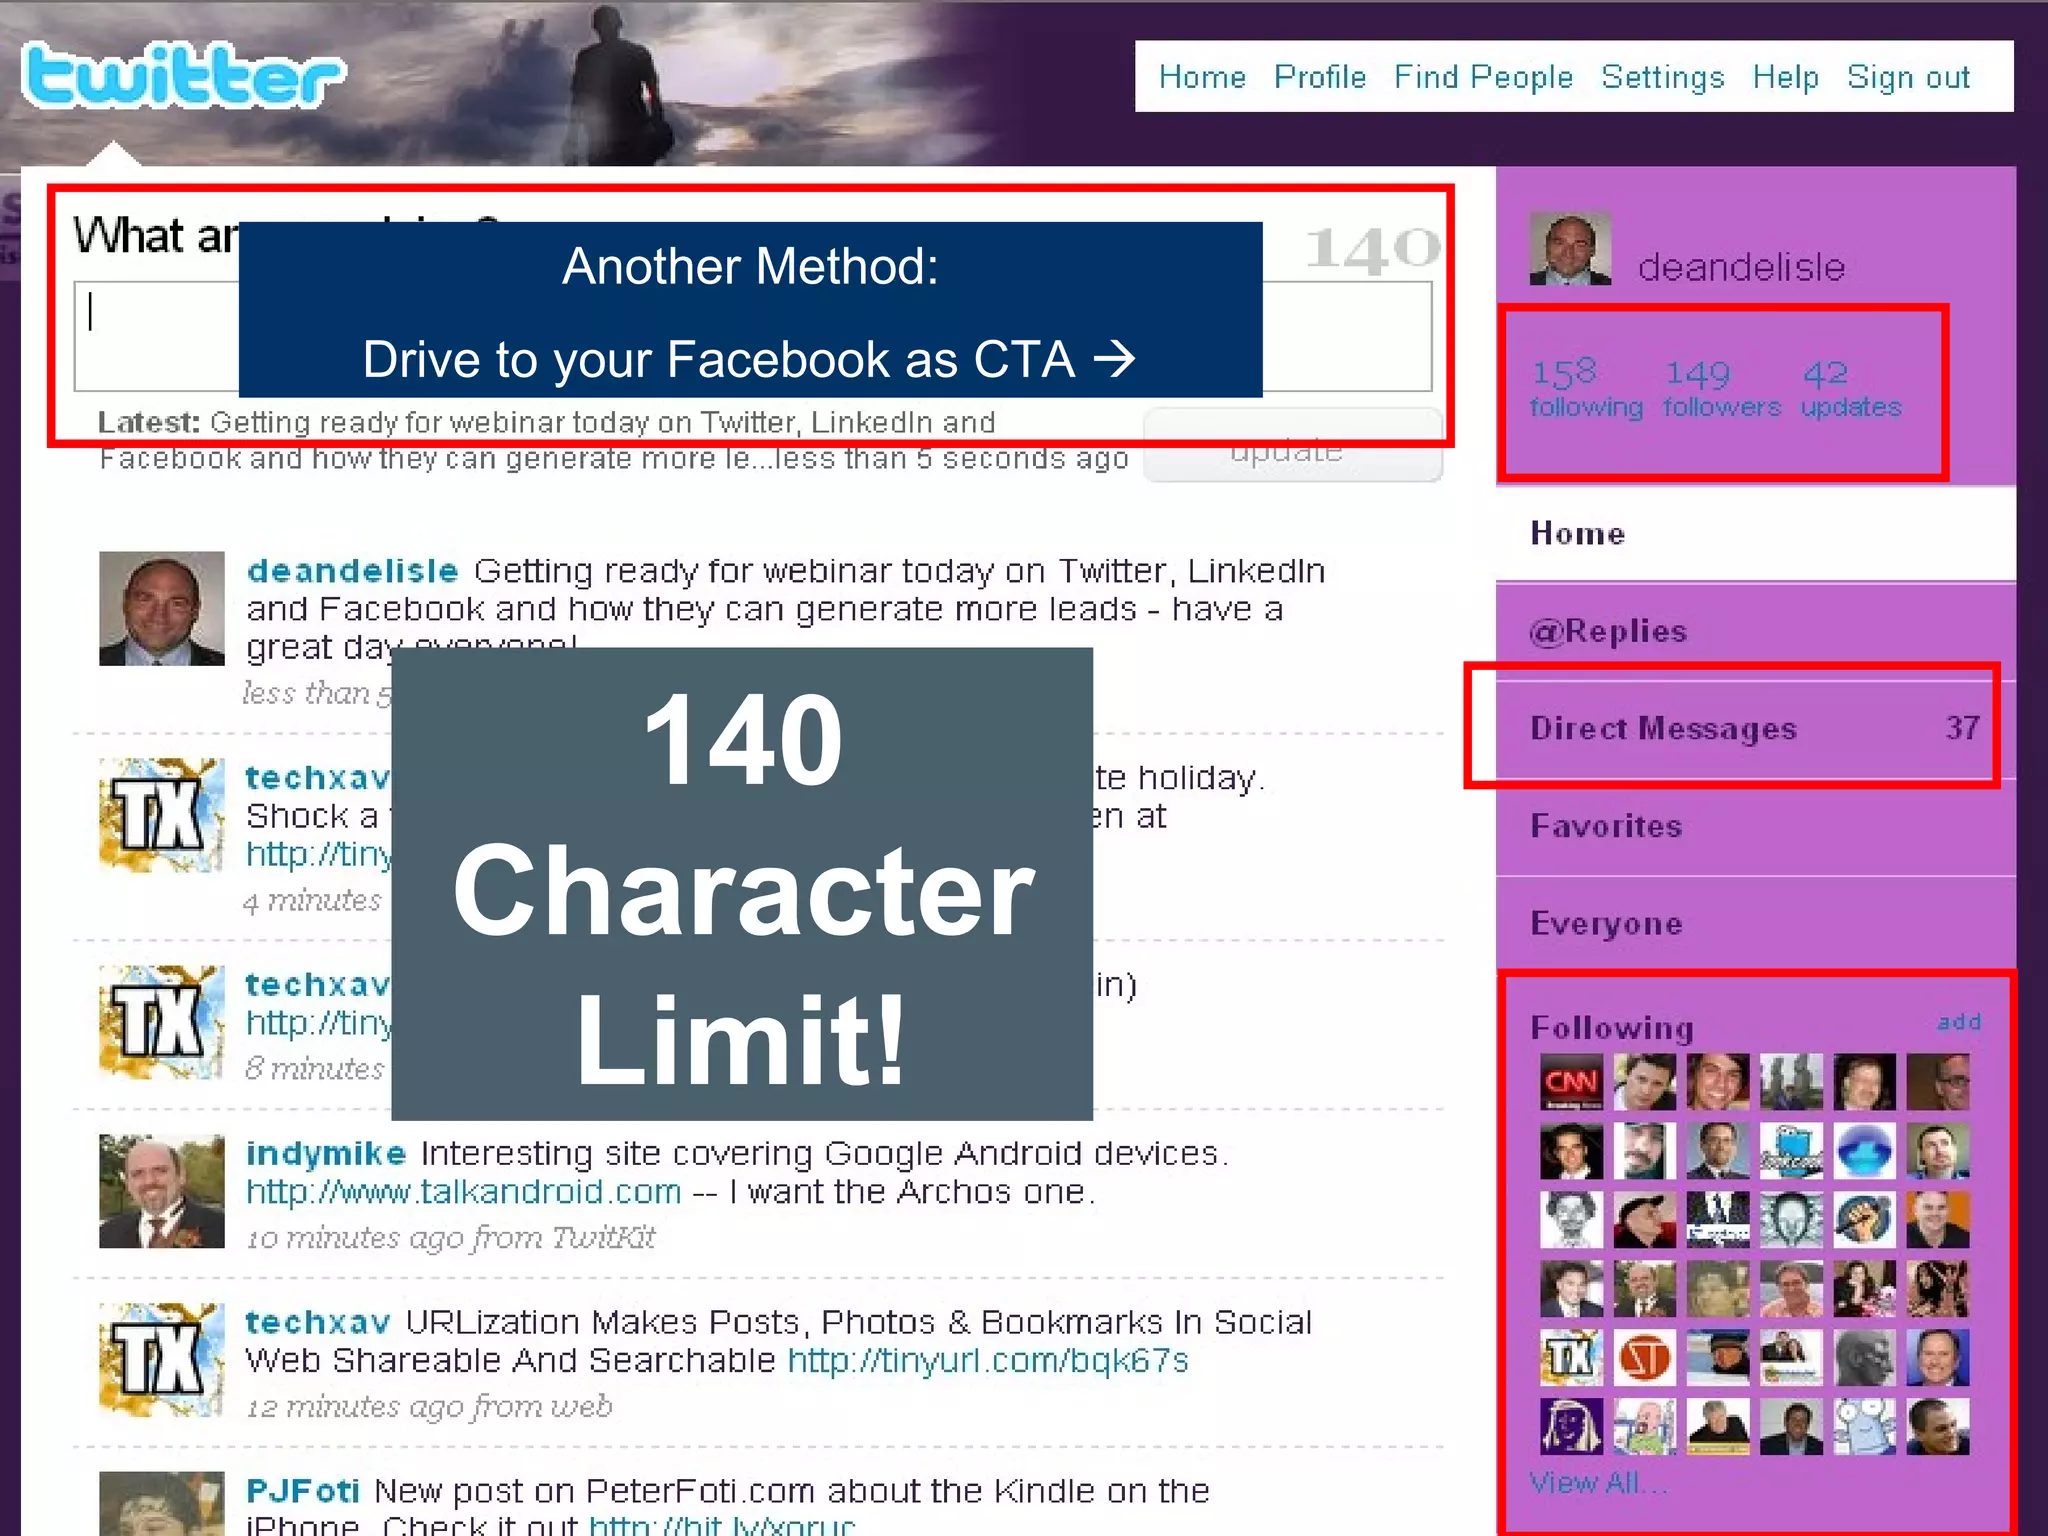Open the indymike username link

pos(326,1153)
